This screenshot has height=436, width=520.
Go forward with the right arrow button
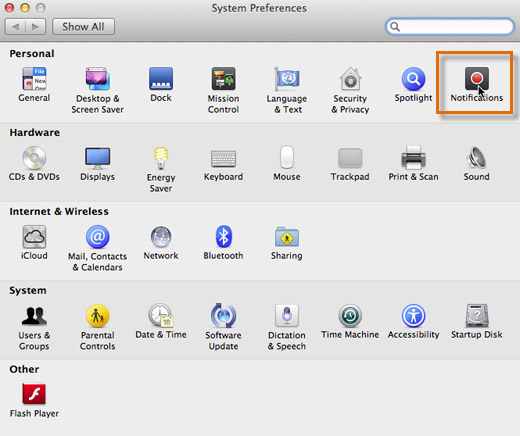35,27
